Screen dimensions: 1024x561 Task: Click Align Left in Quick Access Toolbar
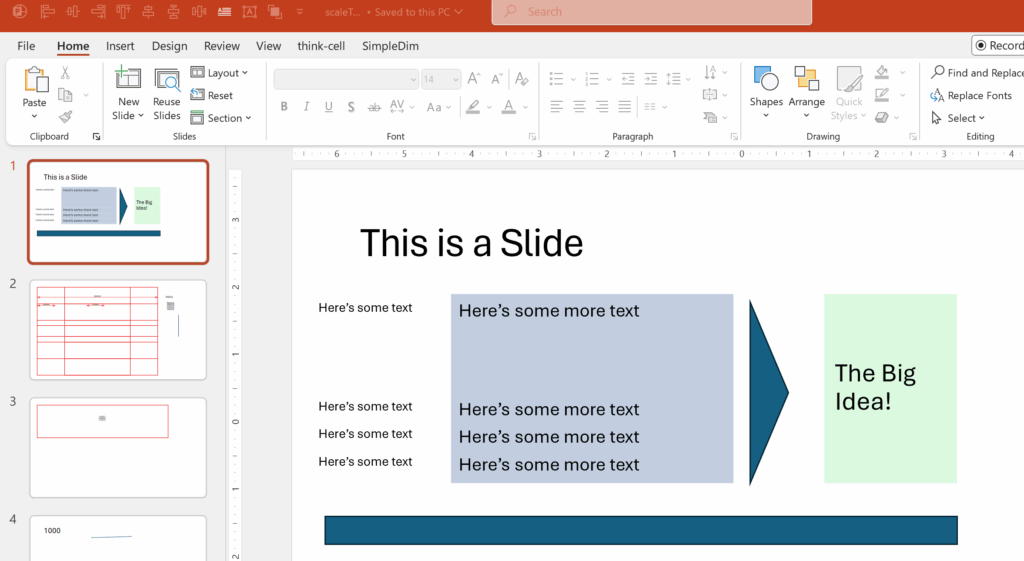pyautogui.click(x=48, y=11)
